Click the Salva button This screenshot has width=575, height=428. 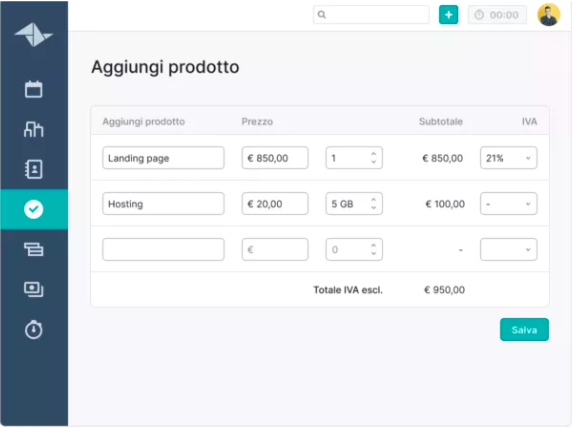tap(524, 329)
